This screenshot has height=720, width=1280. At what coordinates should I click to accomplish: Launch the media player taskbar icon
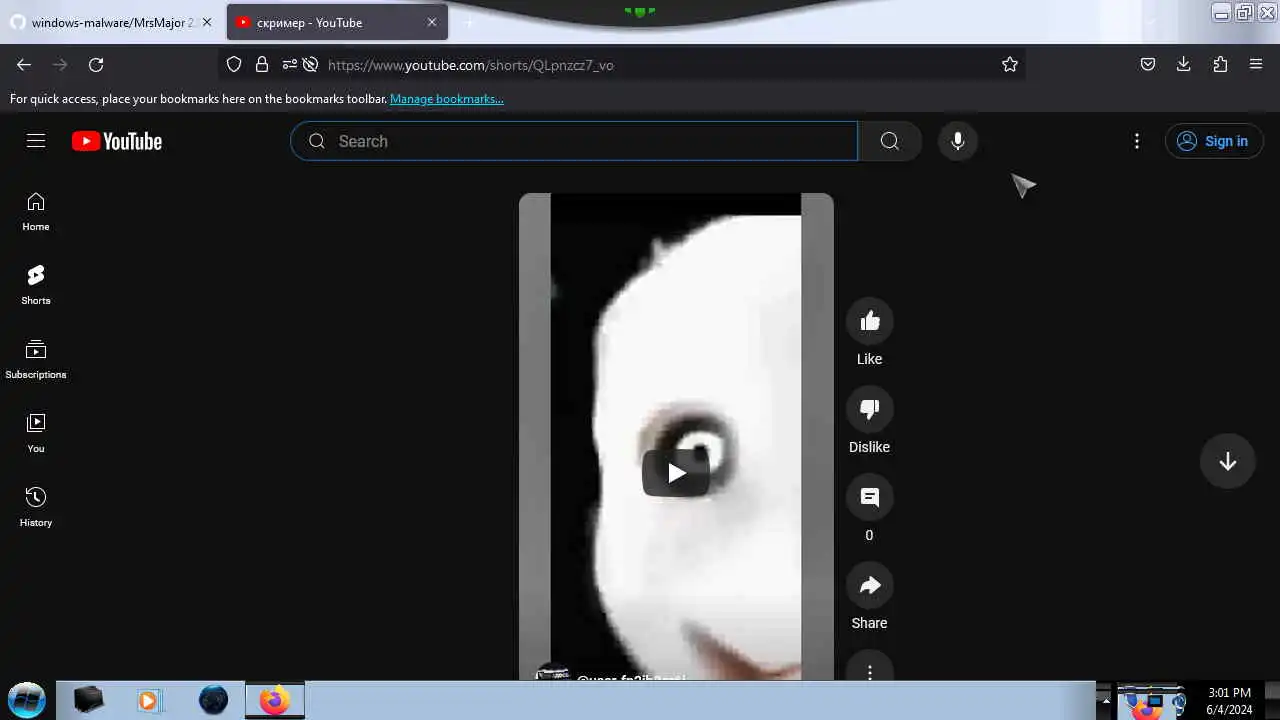(149, 700)
